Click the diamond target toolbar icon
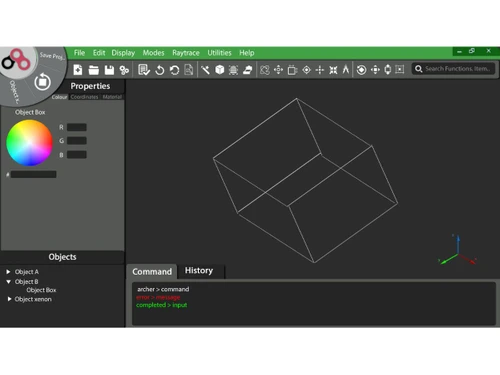500x375 pixels. (306, 70)
